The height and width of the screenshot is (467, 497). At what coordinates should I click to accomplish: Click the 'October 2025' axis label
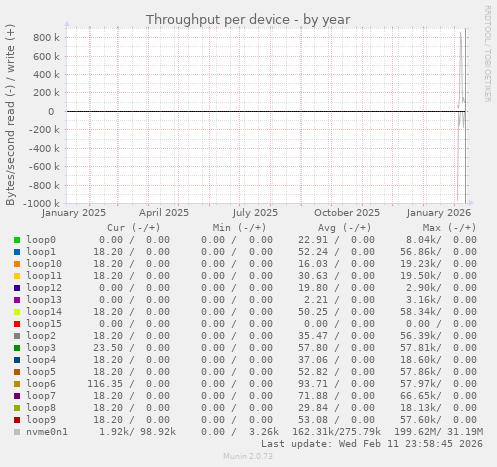347,213
